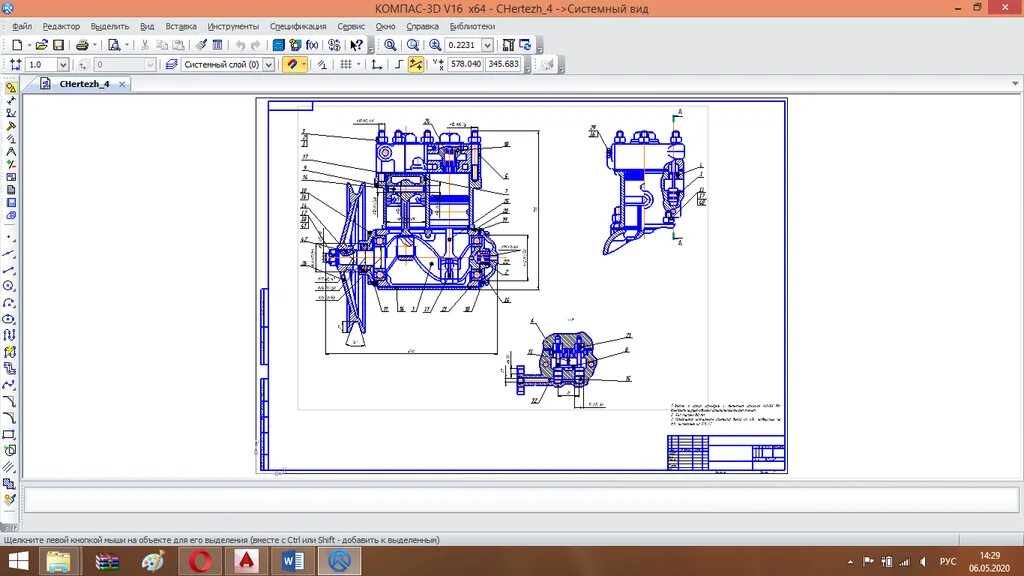The image size is (1024, 576).
Task: Toggle global snaps magnet button
Action: pos(292,64)
